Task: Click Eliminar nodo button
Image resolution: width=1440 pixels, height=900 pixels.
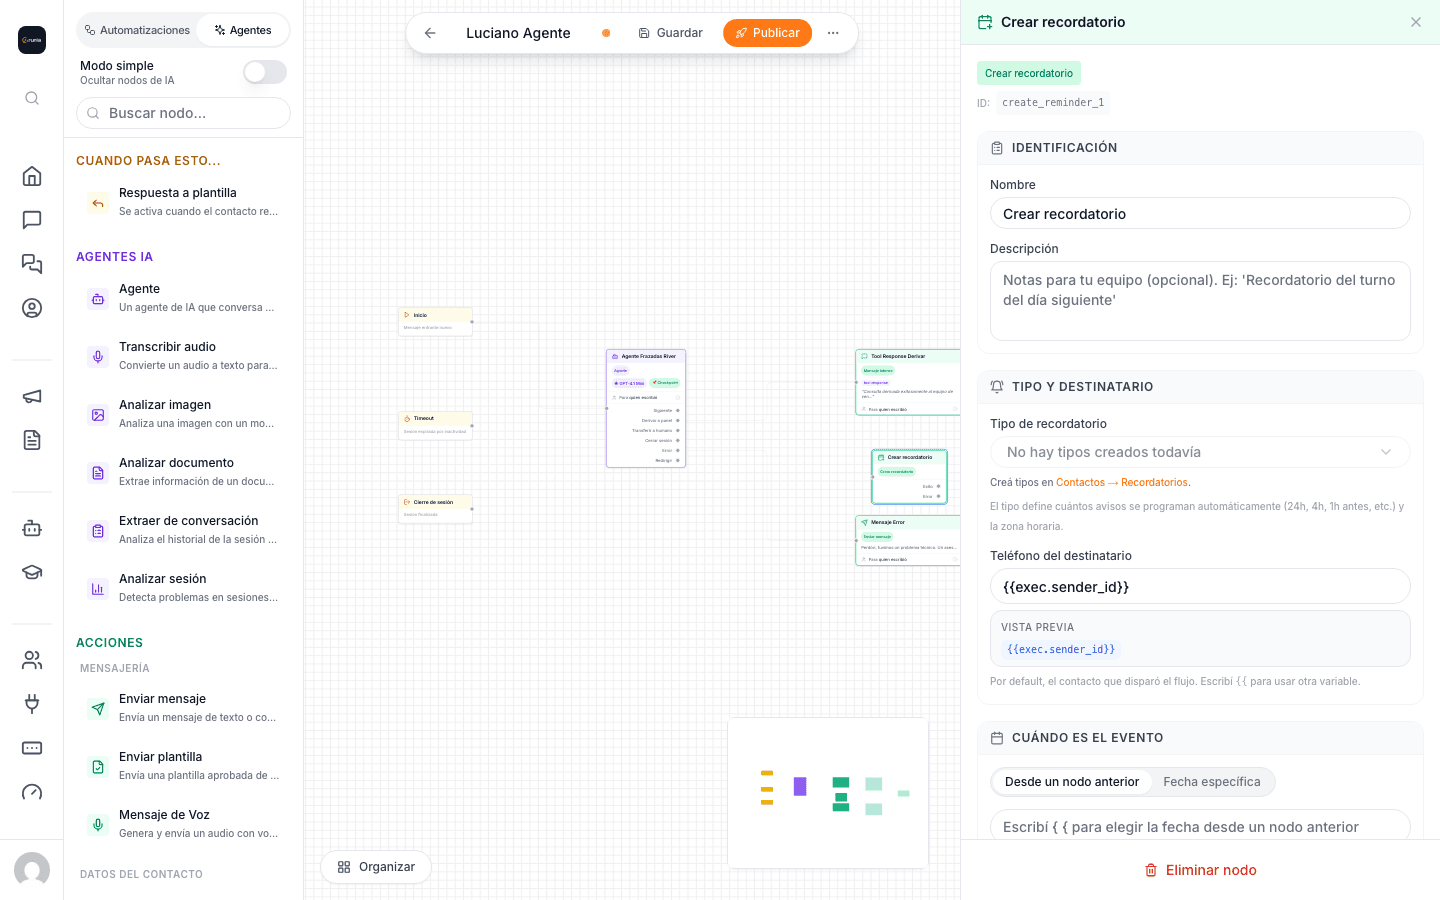Action: click(x=1200, y=870)
